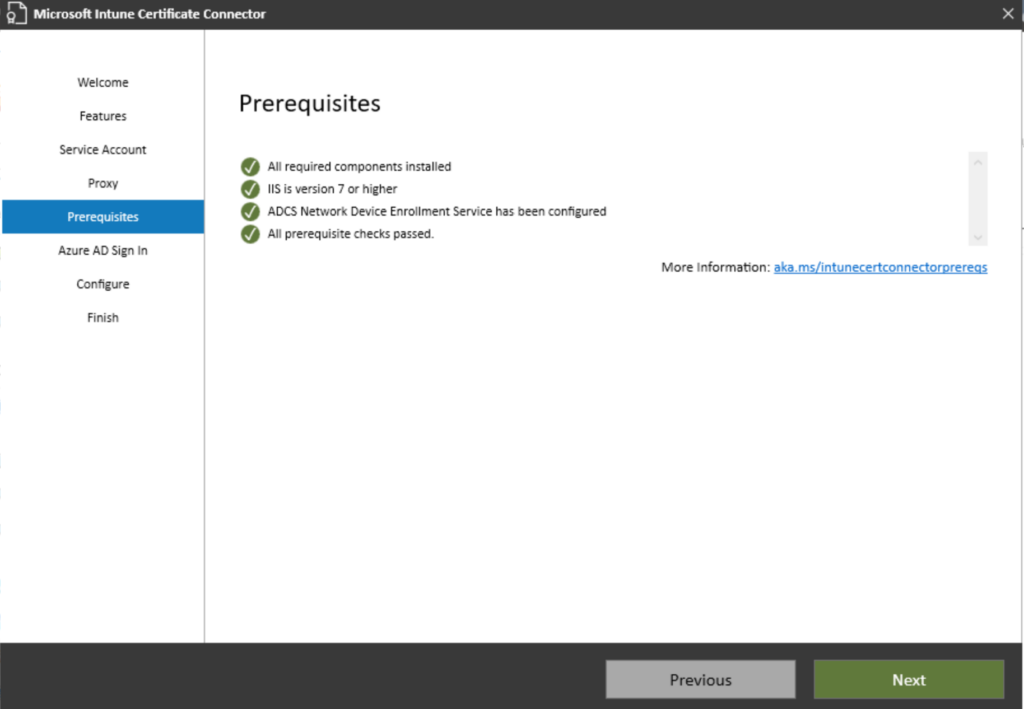Click the ADCS Network Device Enrollment Service line
Image resolution: width=1024 pixels, height=709 pixels.
click(437, 212)
